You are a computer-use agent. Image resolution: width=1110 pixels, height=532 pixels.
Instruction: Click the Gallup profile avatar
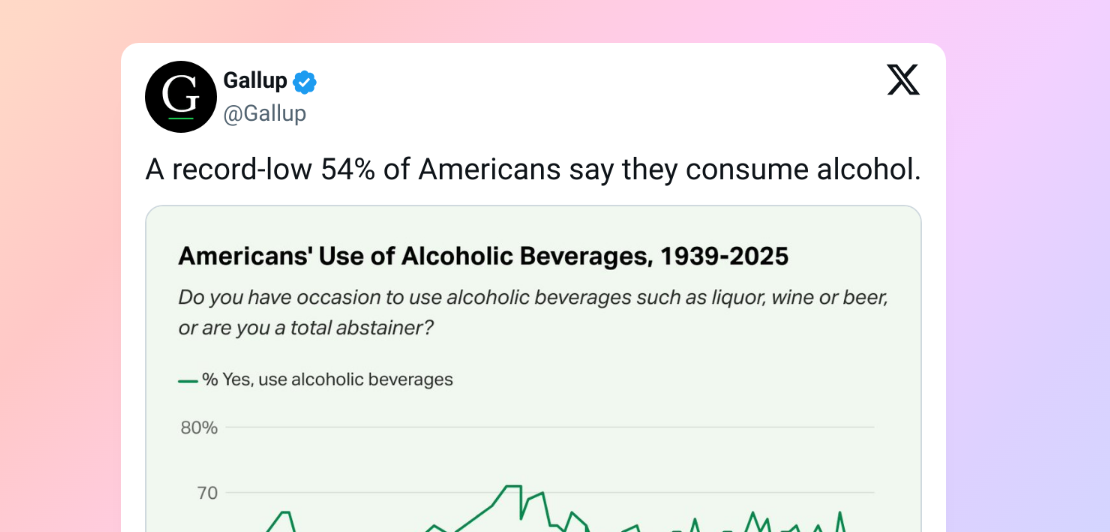181,97
